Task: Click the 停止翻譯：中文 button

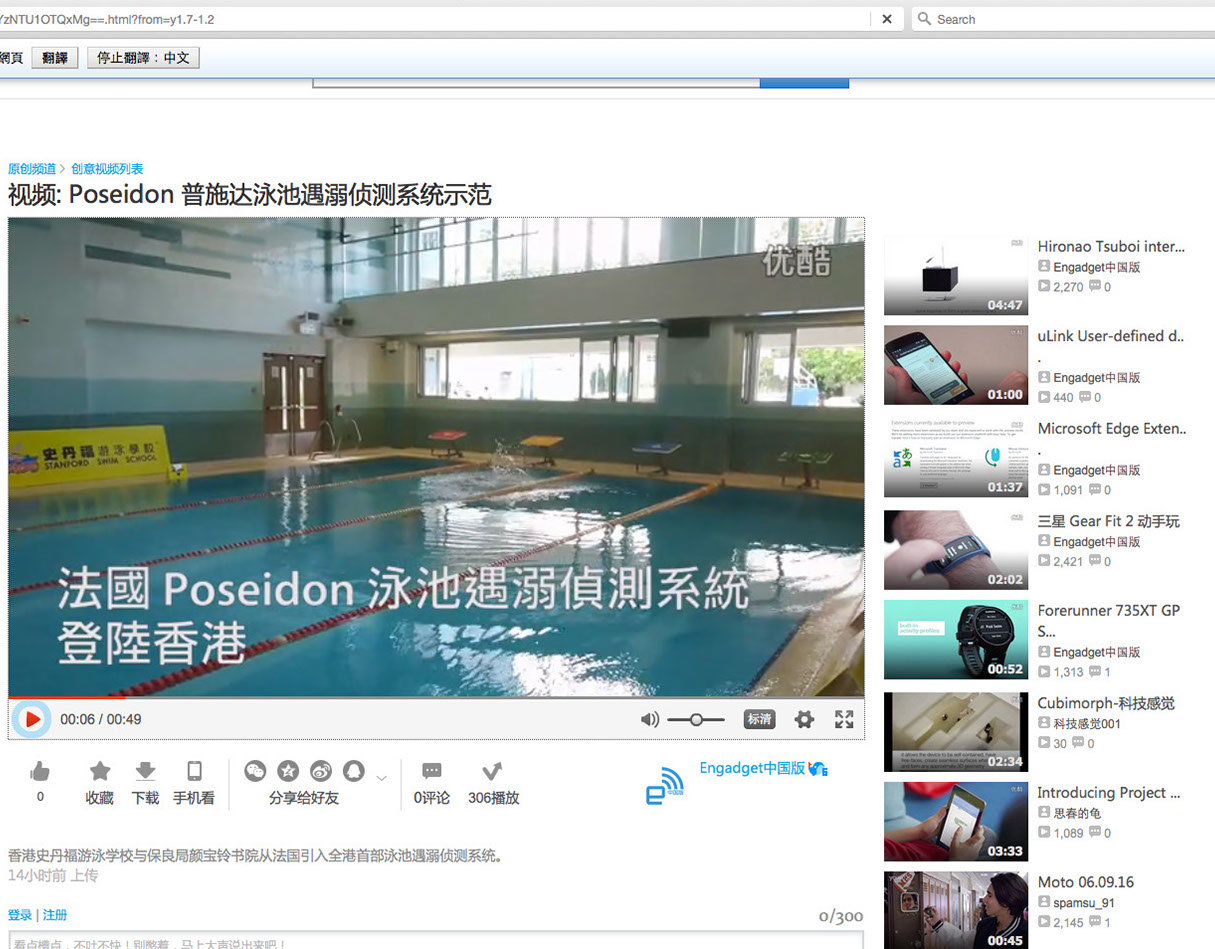Action: [143, 58]
